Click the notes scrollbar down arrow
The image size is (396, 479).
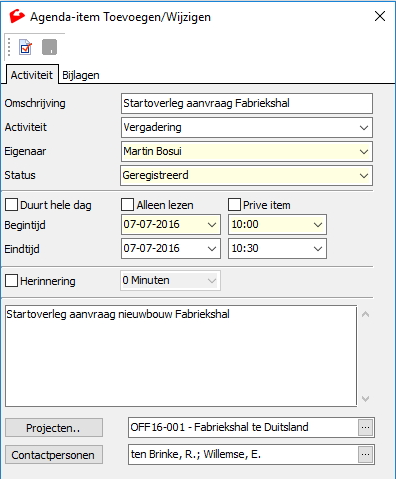point(365,398)
